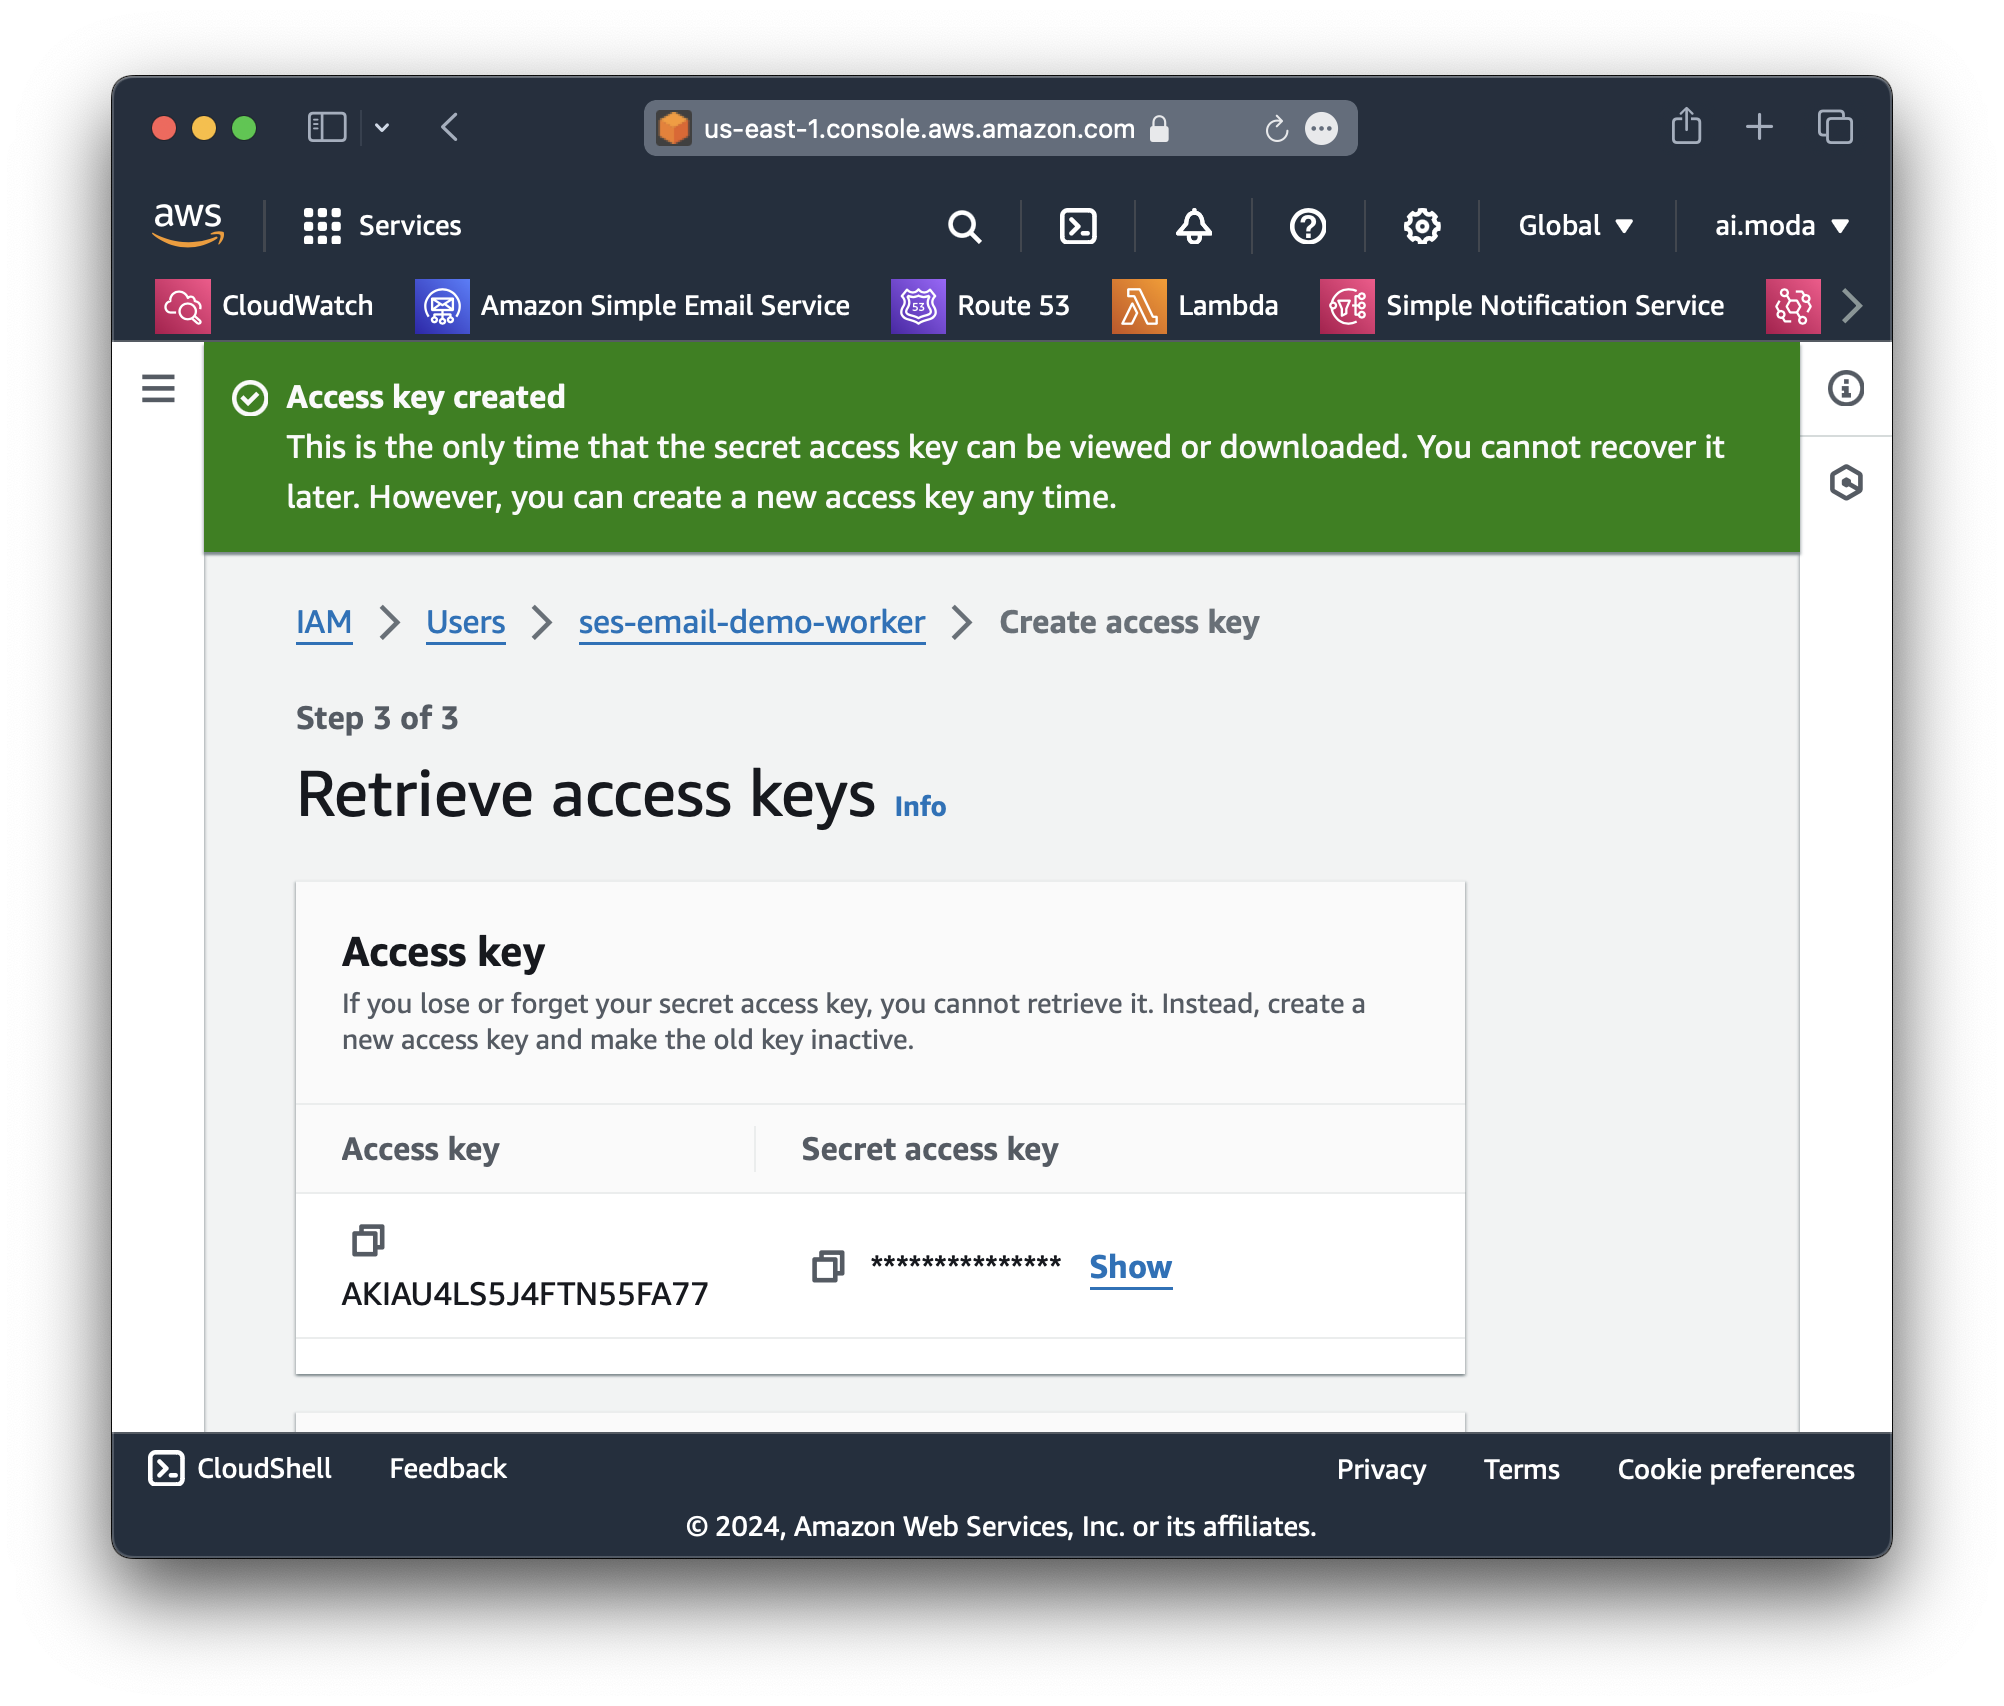2004x1706 pixels.
Task: Expand the ai.moda account menu
Action: [1781, 226]
